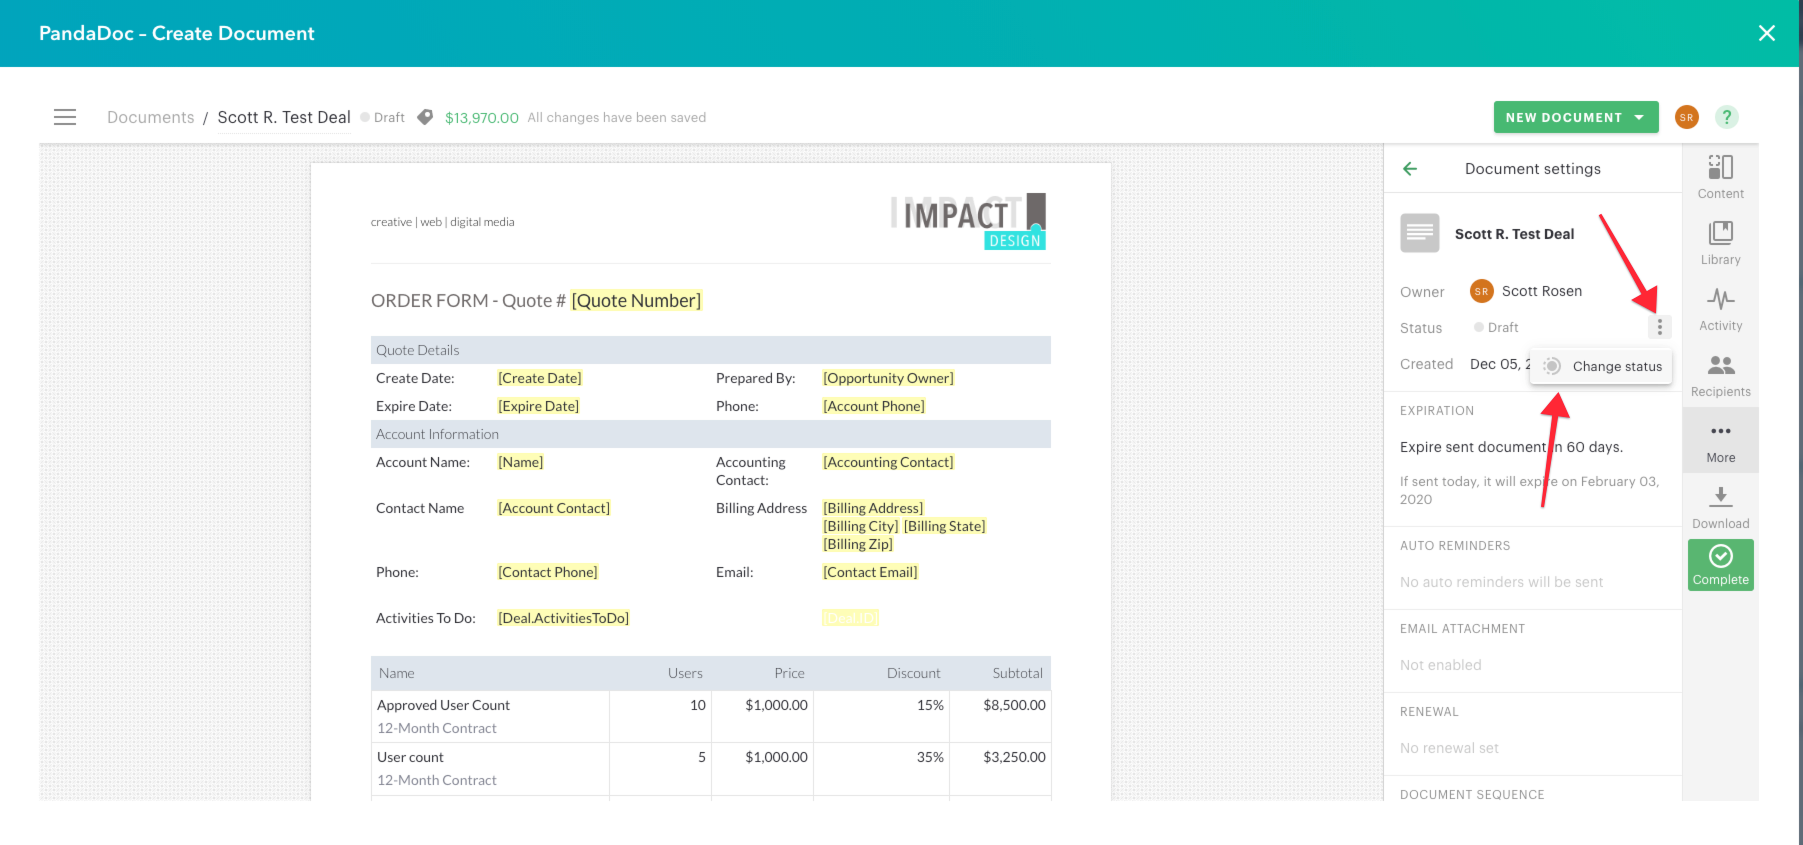Click the Scott R. Test Deal title
The height and width of the screenshot is (845, 1803).
[x=284, y=117]
